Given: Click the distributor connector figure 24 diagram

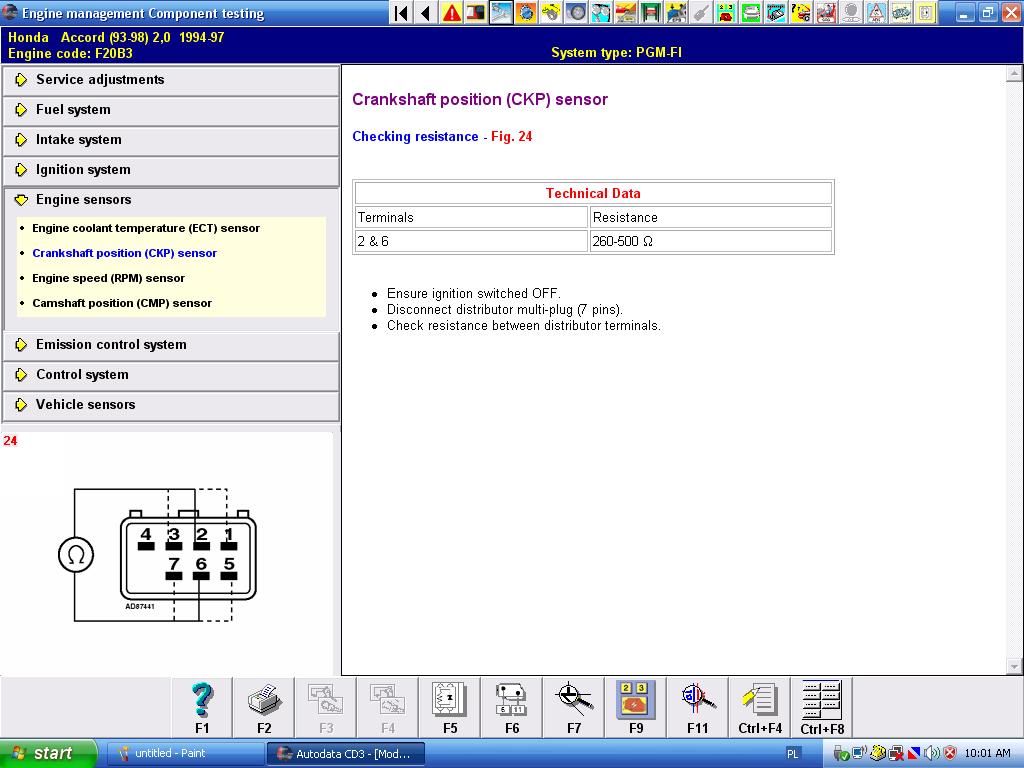Looking at the screenshot, I should tap(157, 554).
